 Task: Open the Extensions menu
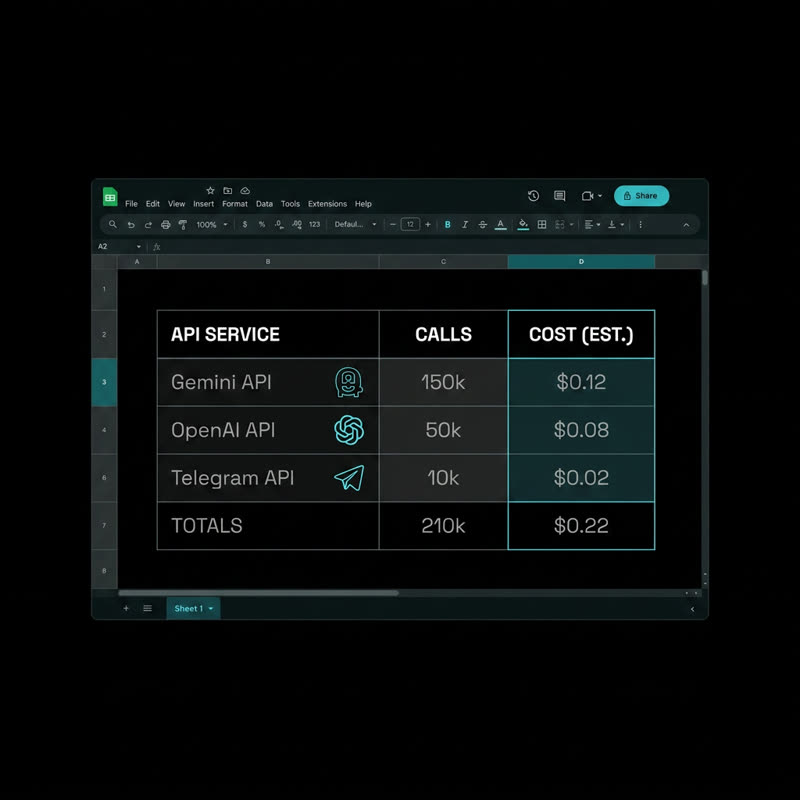[327, 204]
